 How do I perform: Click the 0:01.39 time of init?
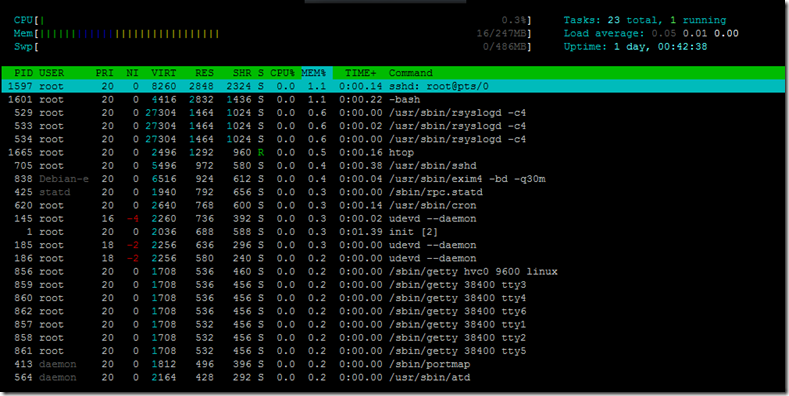(360, 232)
